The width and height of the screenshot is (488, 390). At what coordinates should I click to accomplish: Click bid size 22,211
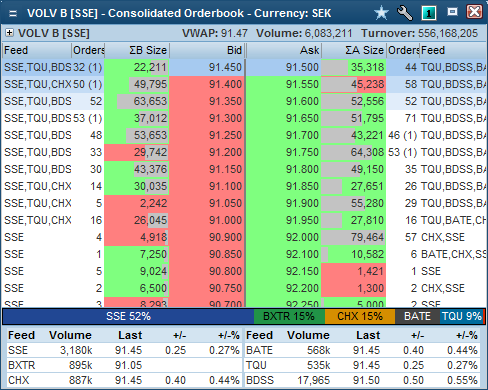pyautogui.click(x=137, y=67)
